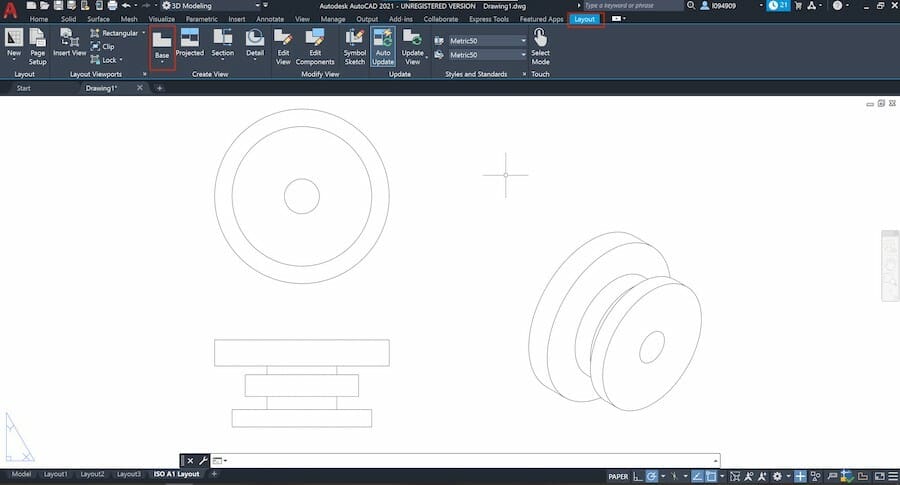Switch to the Layout3 tab
Viewport: 900px width, 485px height.
(128, 474)
